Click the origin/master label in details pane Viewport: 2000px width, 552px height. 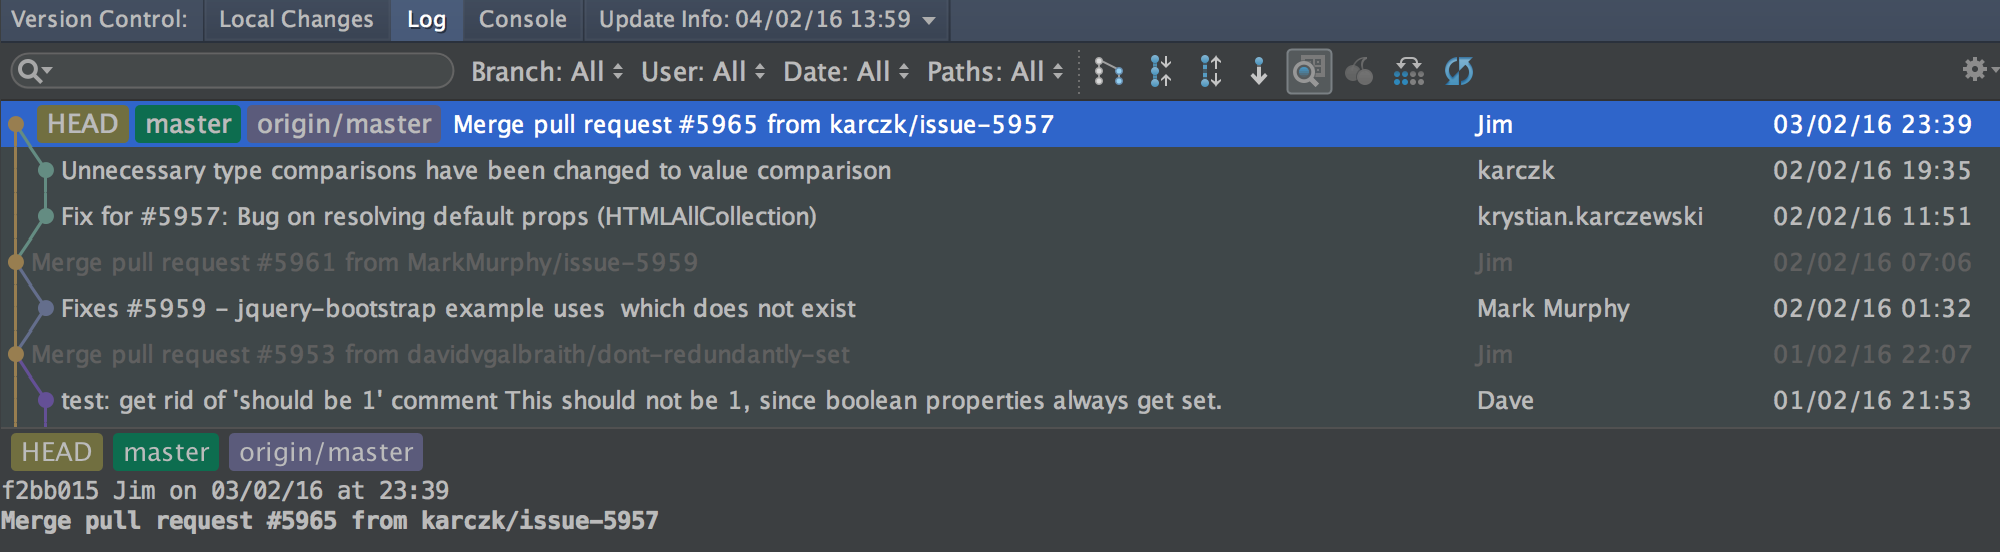(326, 452)
